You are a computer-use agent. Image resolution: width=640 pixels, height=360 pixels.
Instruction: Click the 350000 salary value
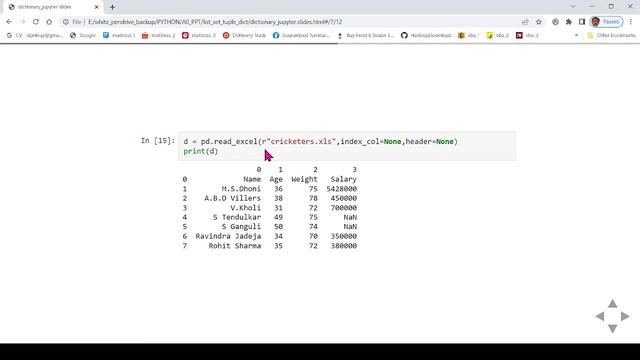(x=344, y=236)
